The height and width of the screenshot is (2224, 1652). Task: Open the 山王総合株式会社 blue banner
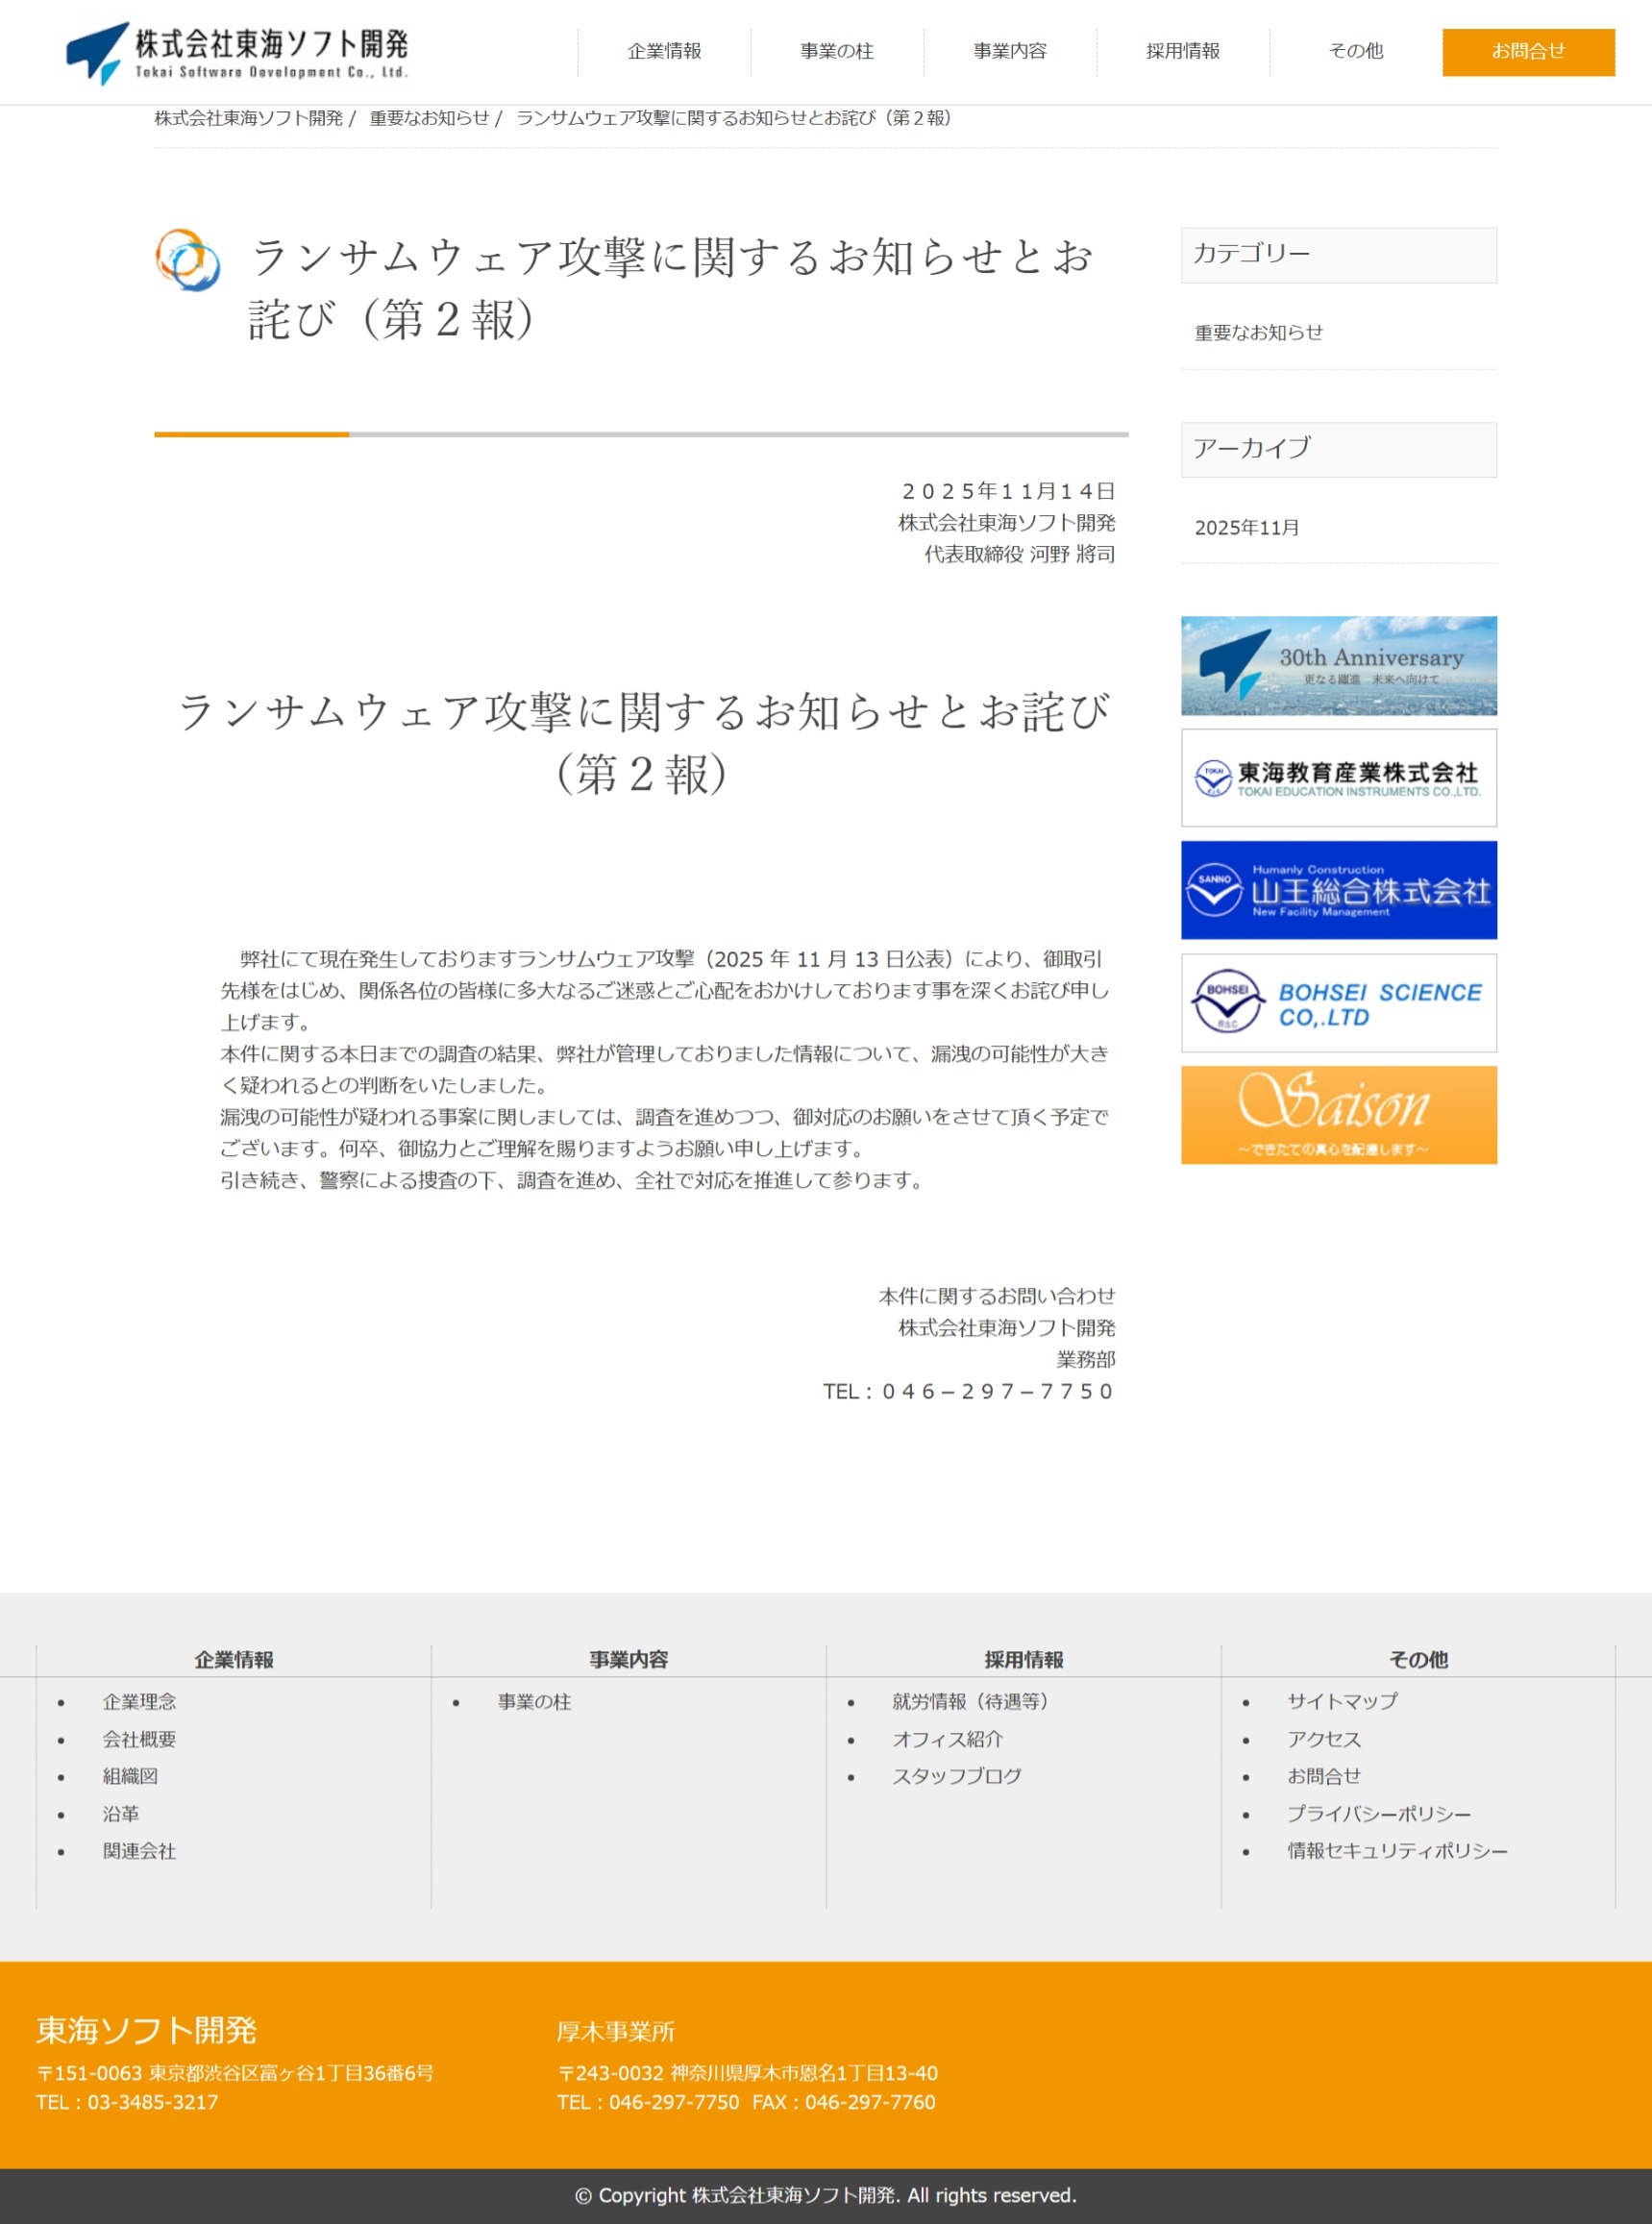[x=1338, y=889]
